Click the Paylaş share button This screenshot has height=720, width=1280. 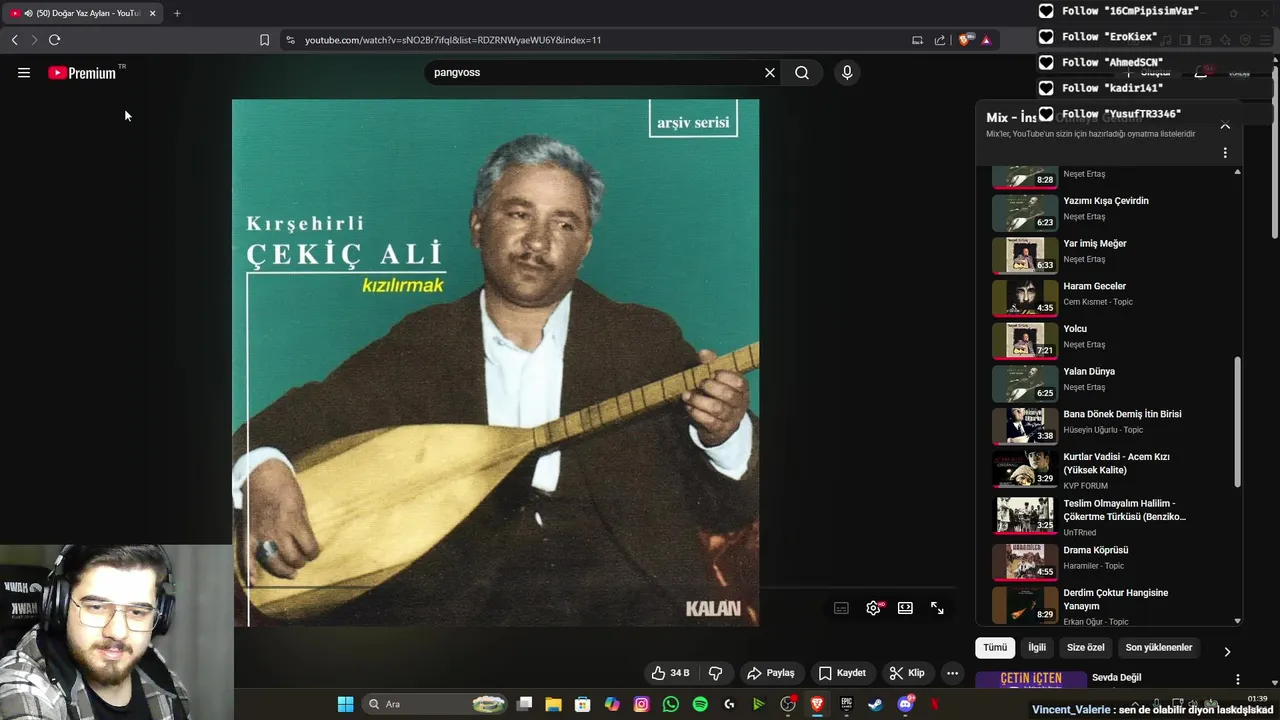coord(771,673)
